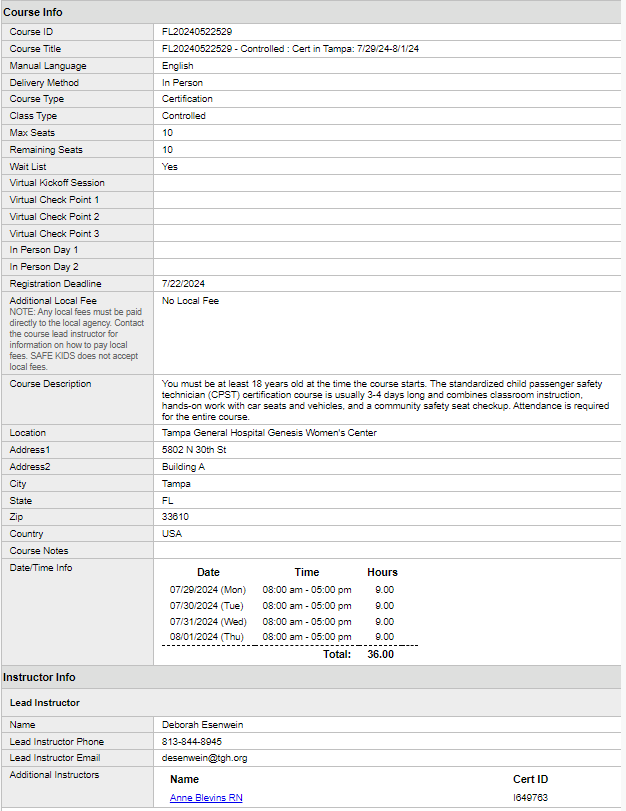626x811 pixels.
Task: Open the Anne Blevins RN instructor link
Action: pyautogui.click(x=206, y=798)
